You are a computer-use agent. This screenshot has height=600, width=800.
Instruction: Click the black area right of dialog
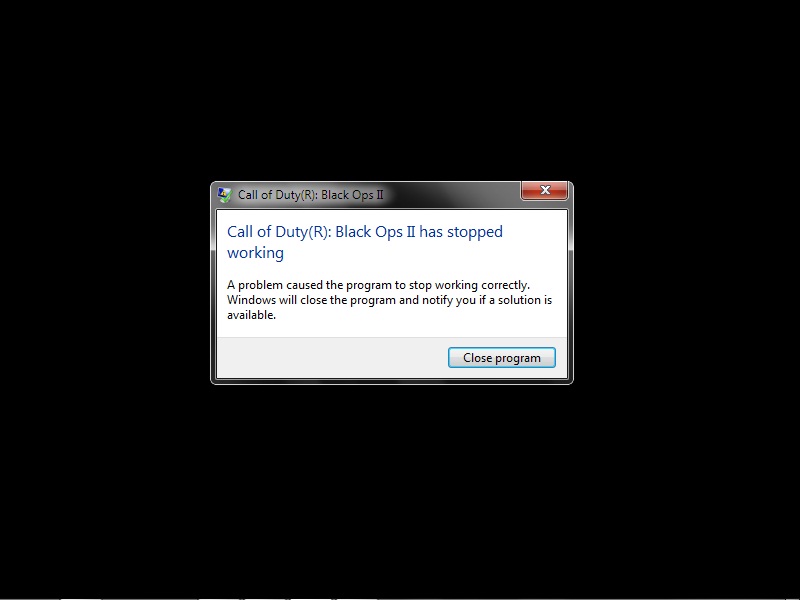[686, 283]
